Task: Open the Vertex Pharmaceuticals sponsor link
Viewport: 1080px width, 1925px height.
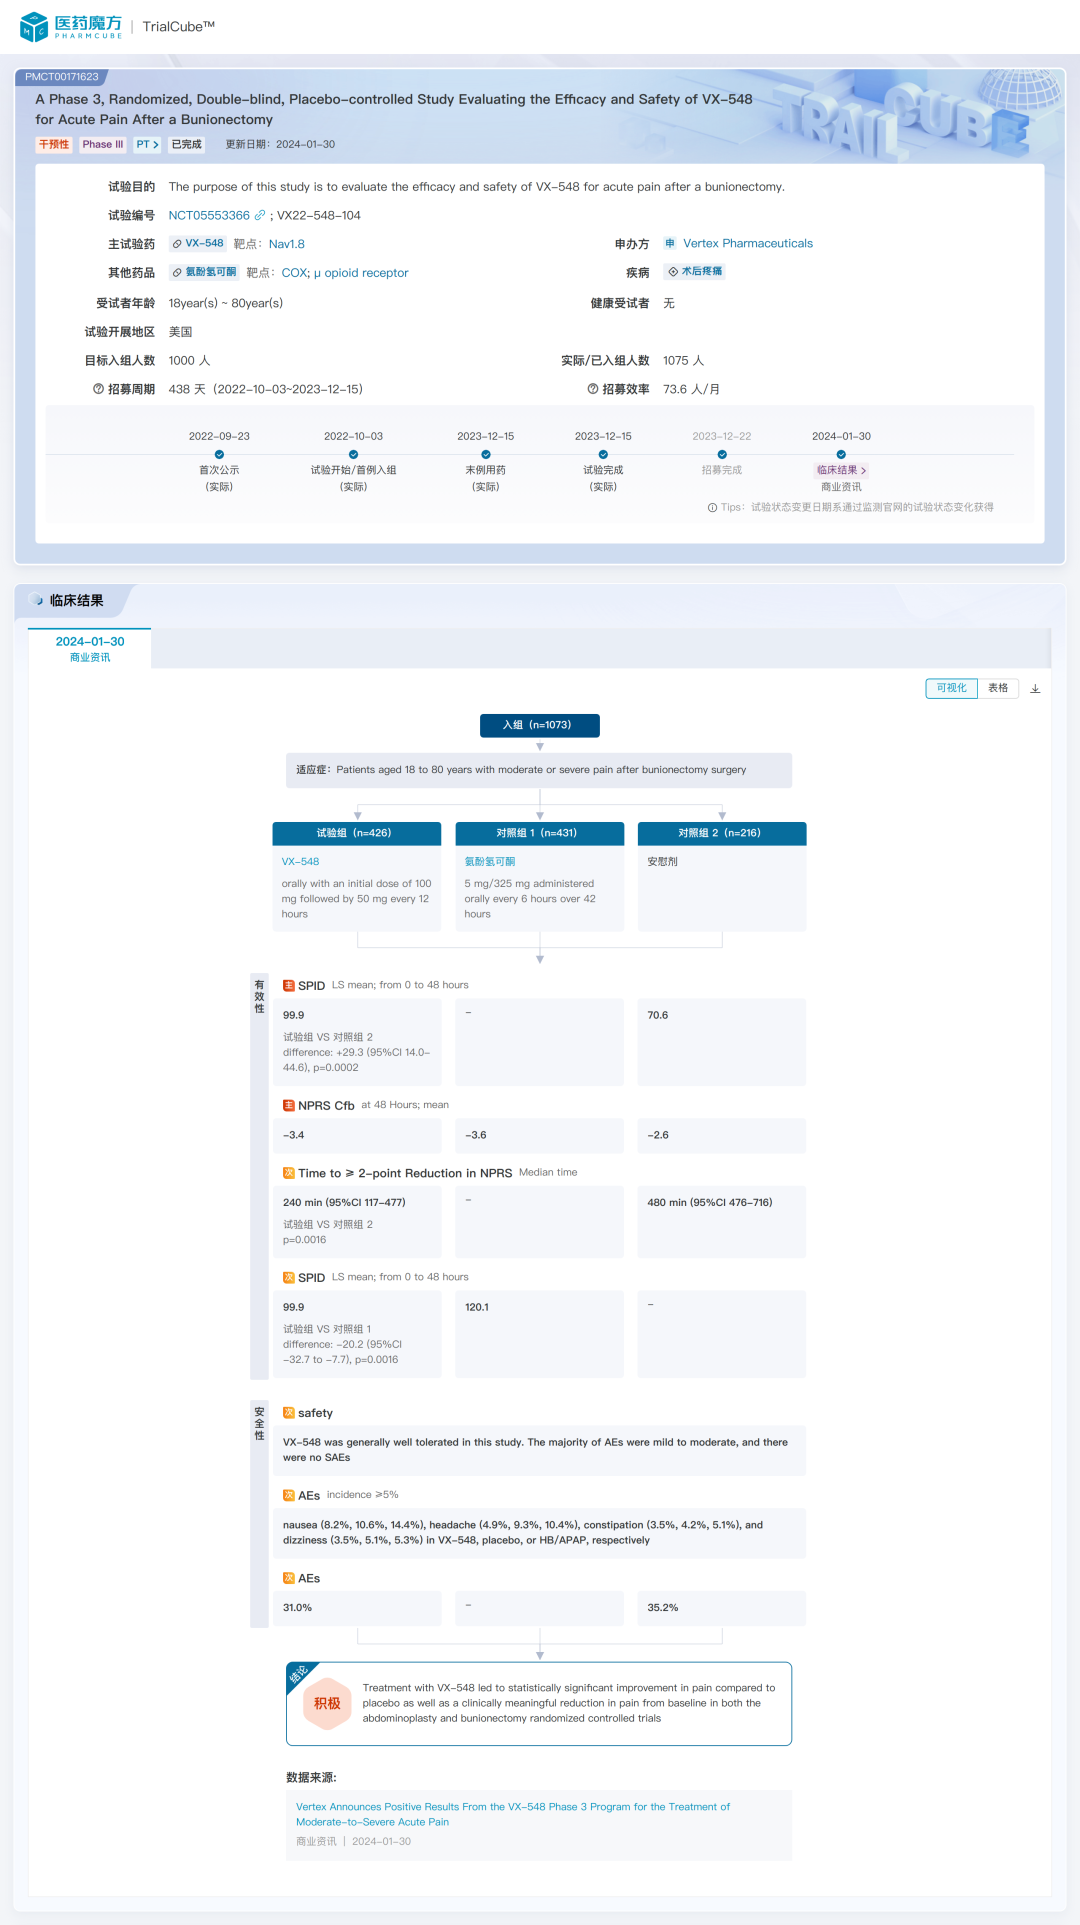Action: (x=747, y=243)
